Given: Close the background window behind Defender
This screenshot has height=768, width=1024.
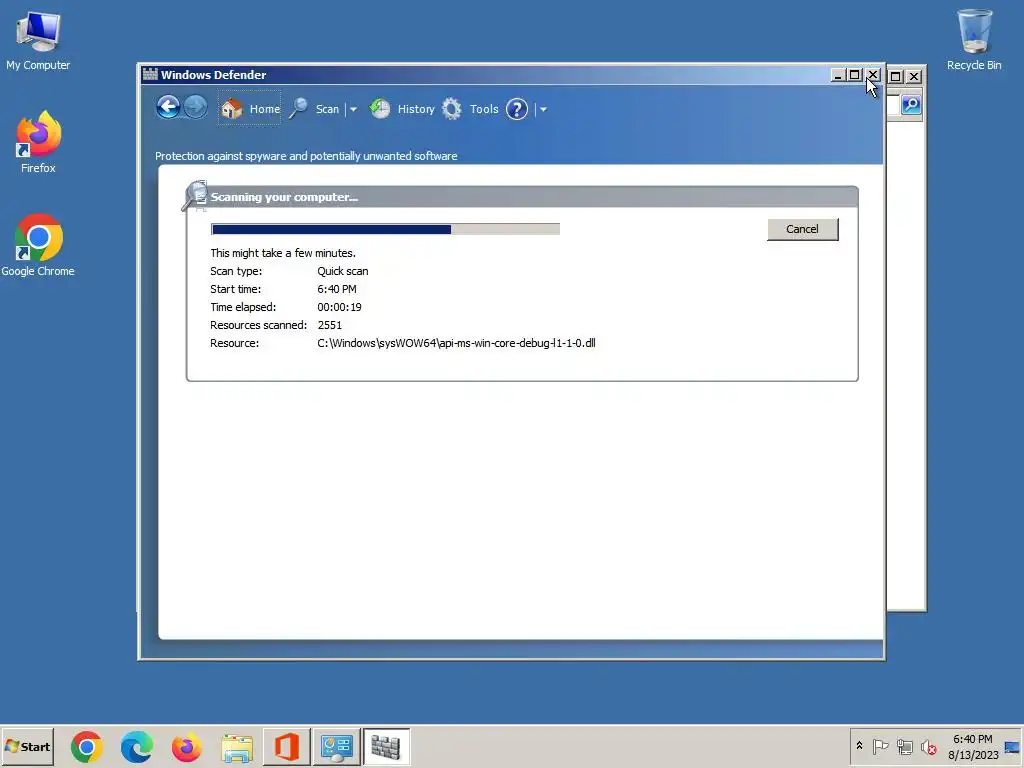Looking at the screenshot, I should pyautogui.click(x=914, y=76).
